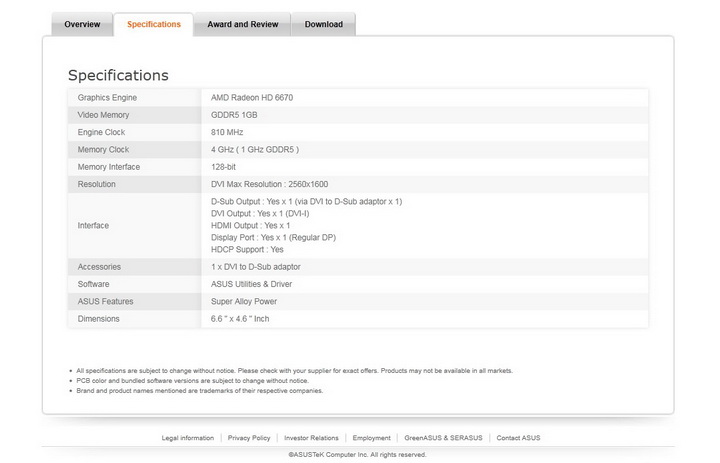Click the Display Port (Regular DP) line
The width and height of the screenshot is (720, 463).
pyautogui.click(x=273, y=237)
